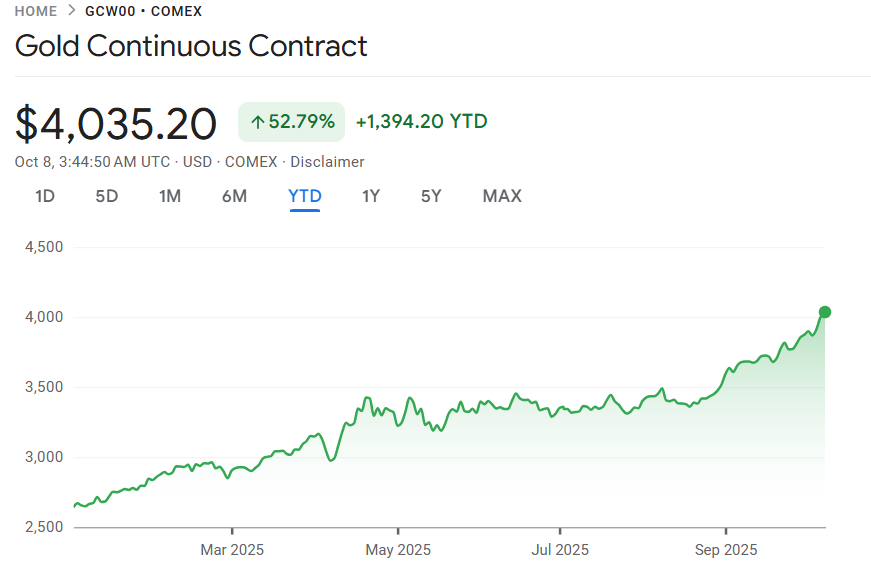Viewport: 871px width, 588px height.
Task: Choose the 5Y time range
Action: click(431, 196)
